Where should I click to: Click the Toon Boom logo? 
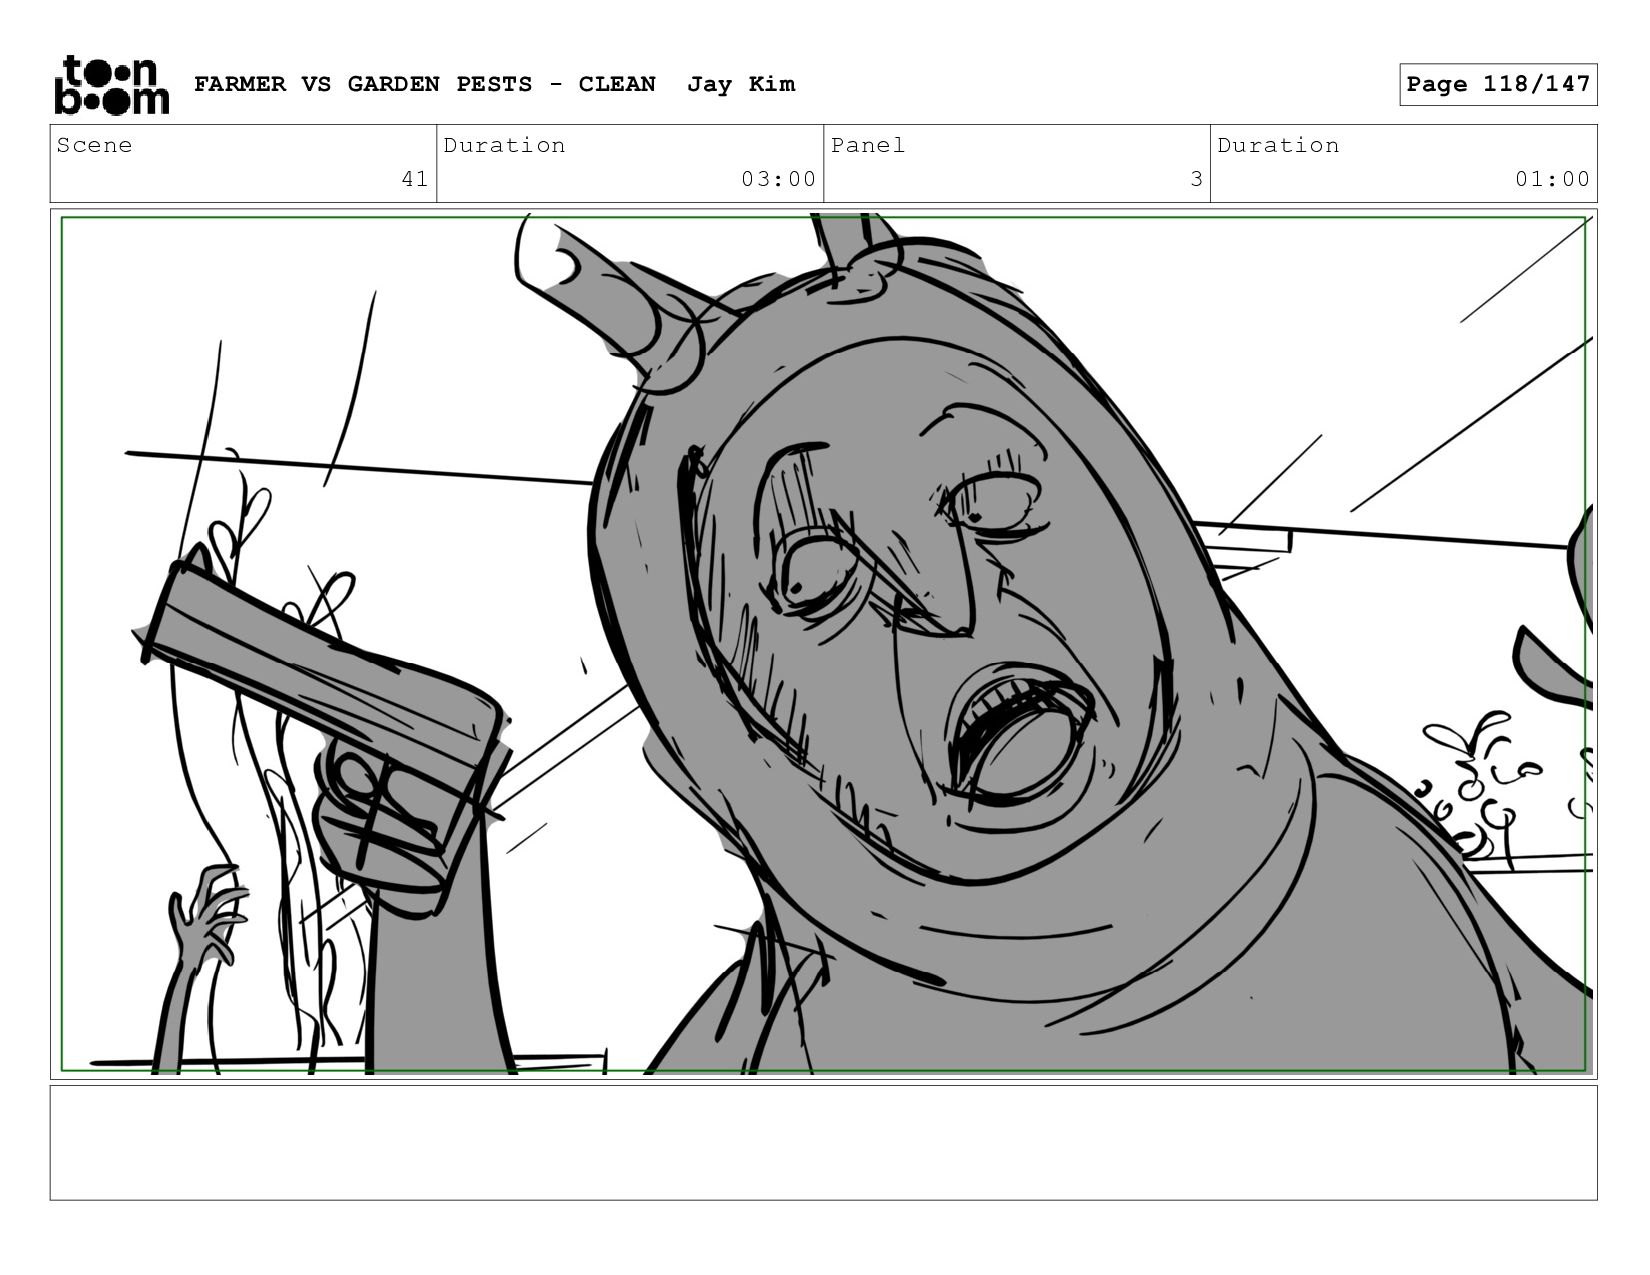tap(111, 85)
